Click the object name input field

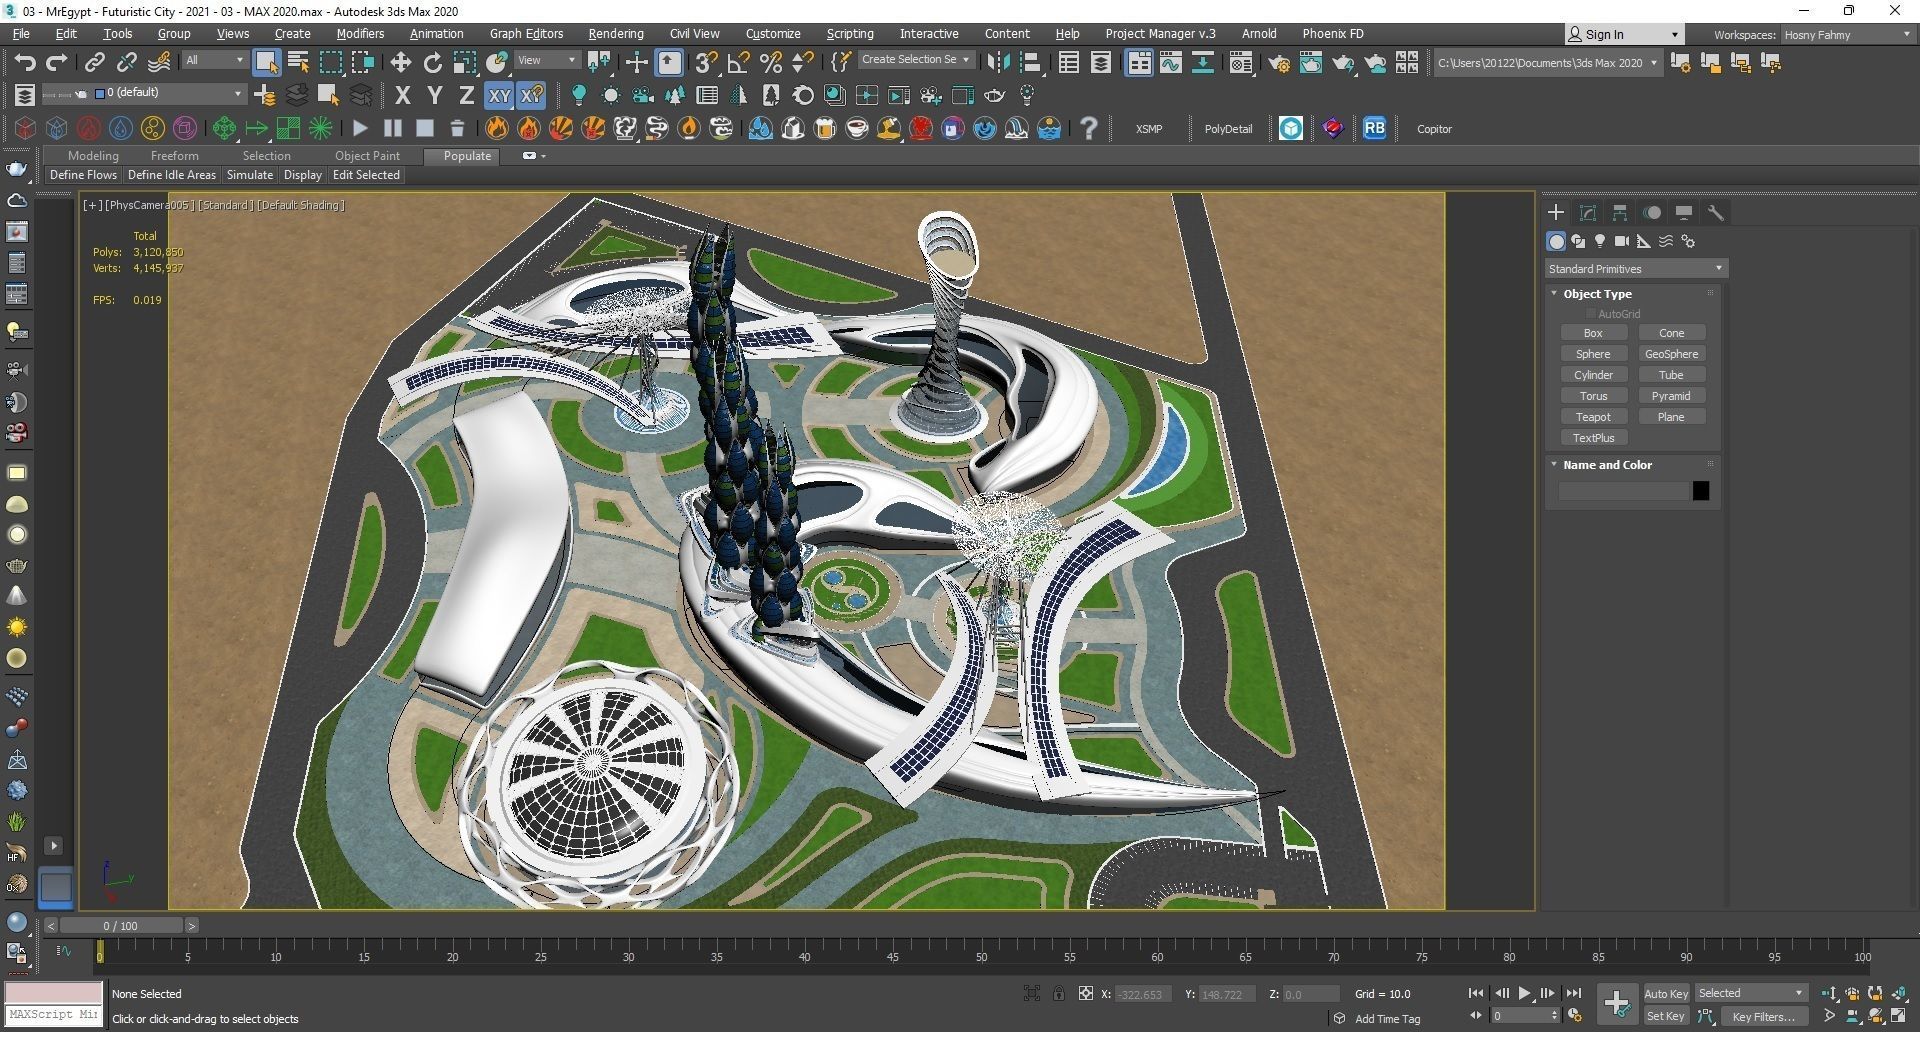[1623, 491]
